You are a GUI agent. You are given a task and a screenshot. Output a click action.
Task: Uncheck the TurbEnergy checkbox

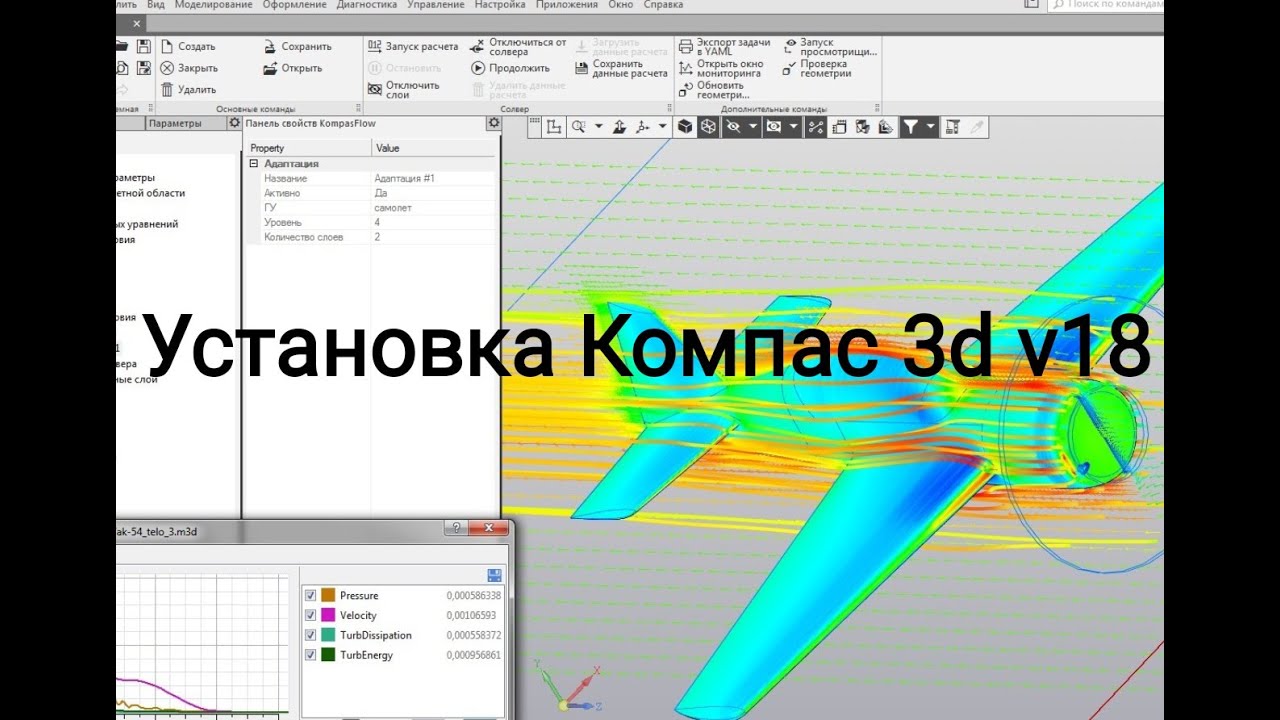311,655
